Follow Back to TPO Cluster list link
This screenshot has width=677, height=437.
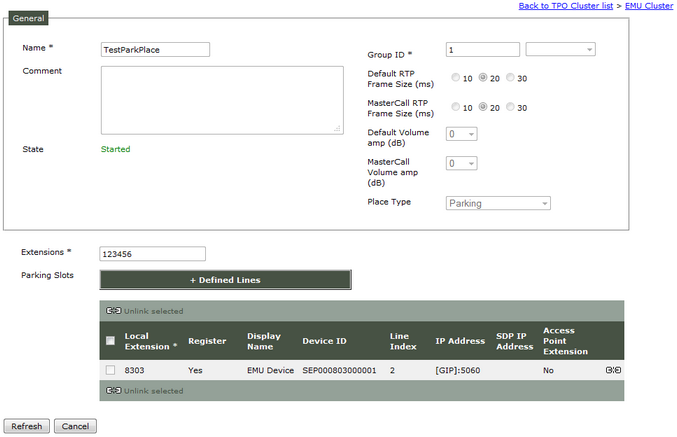coord(566,6)
